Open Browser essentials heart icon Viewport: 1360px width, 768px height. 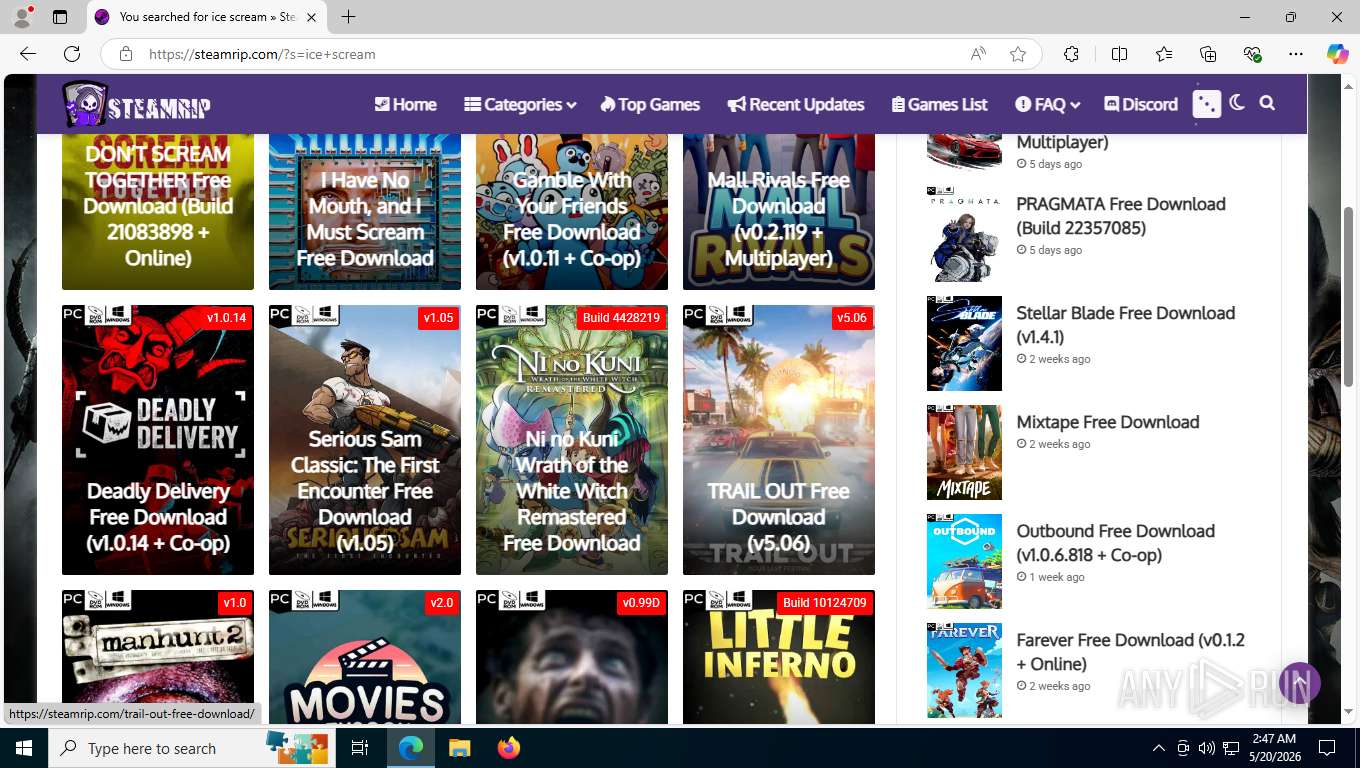[x=1252, y=54]
